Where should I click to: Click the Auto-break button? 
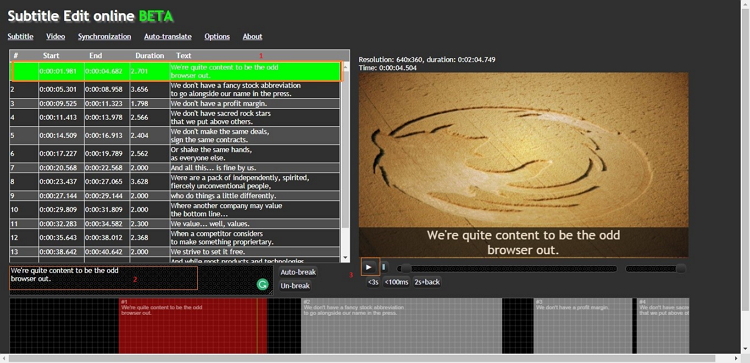click(298, 272)
